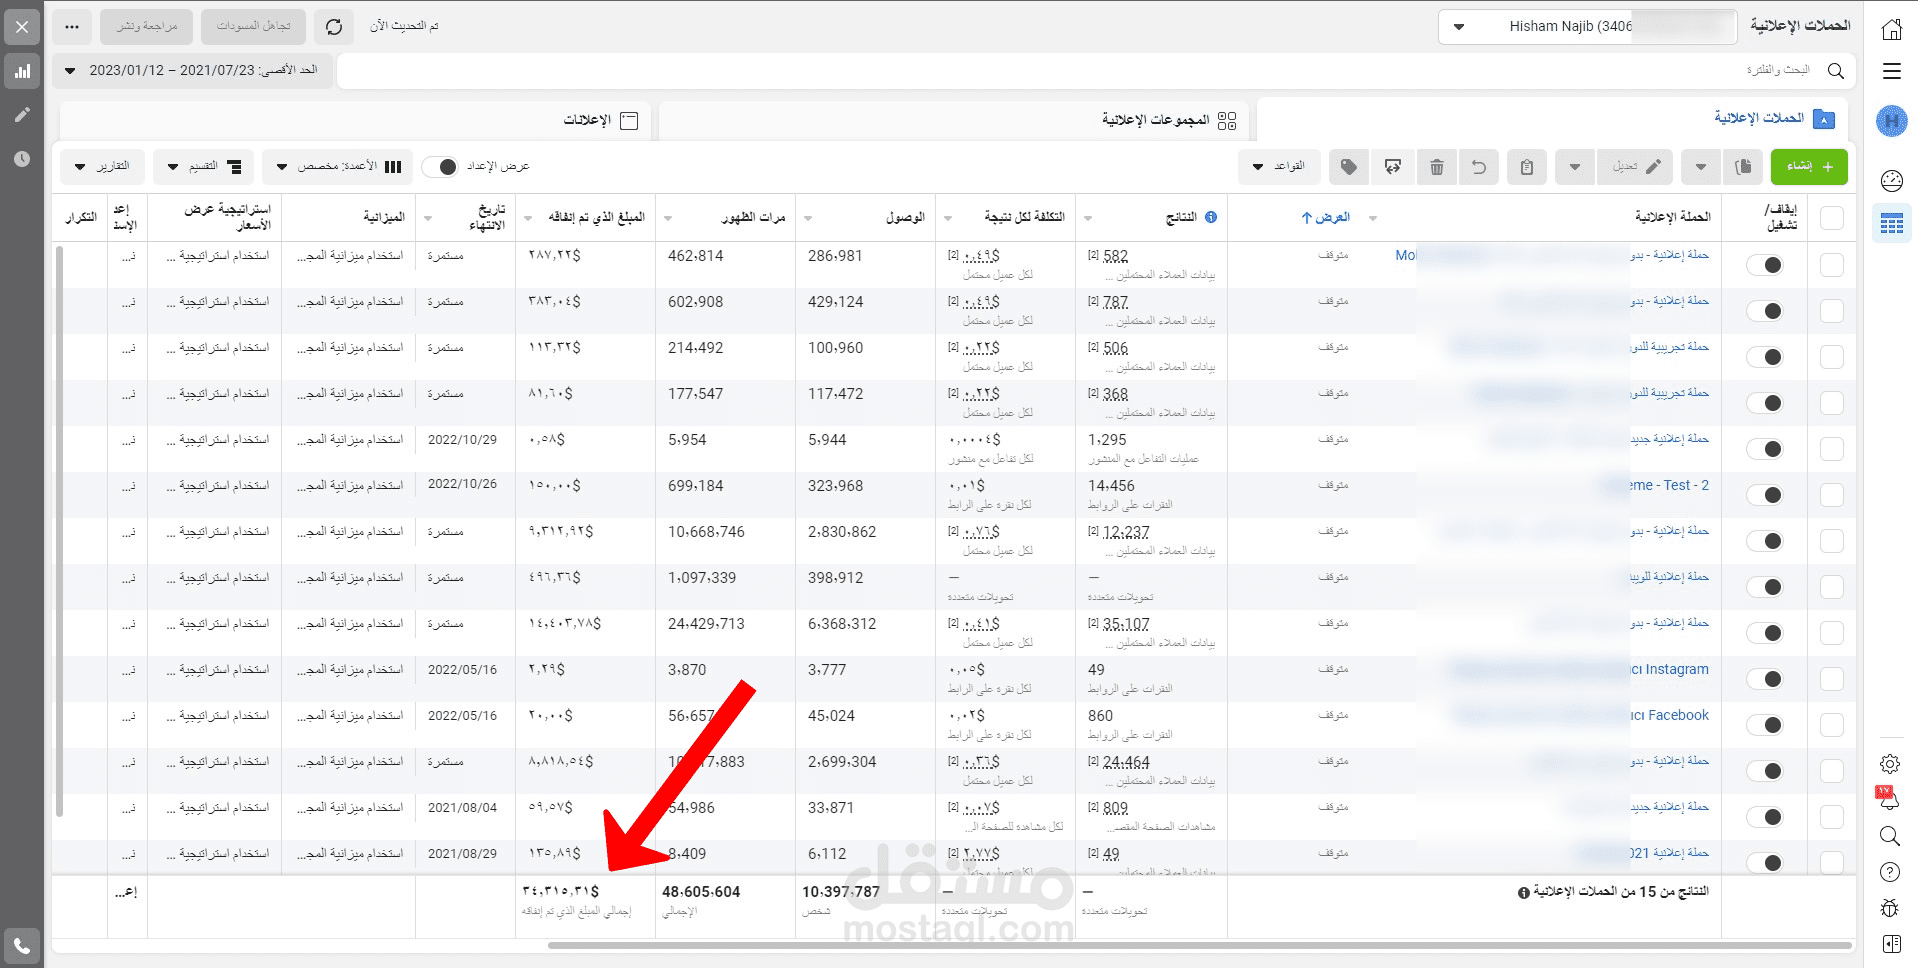
Task: Open the التقارير reports dropdown
Action: click(x=102, y=167)
